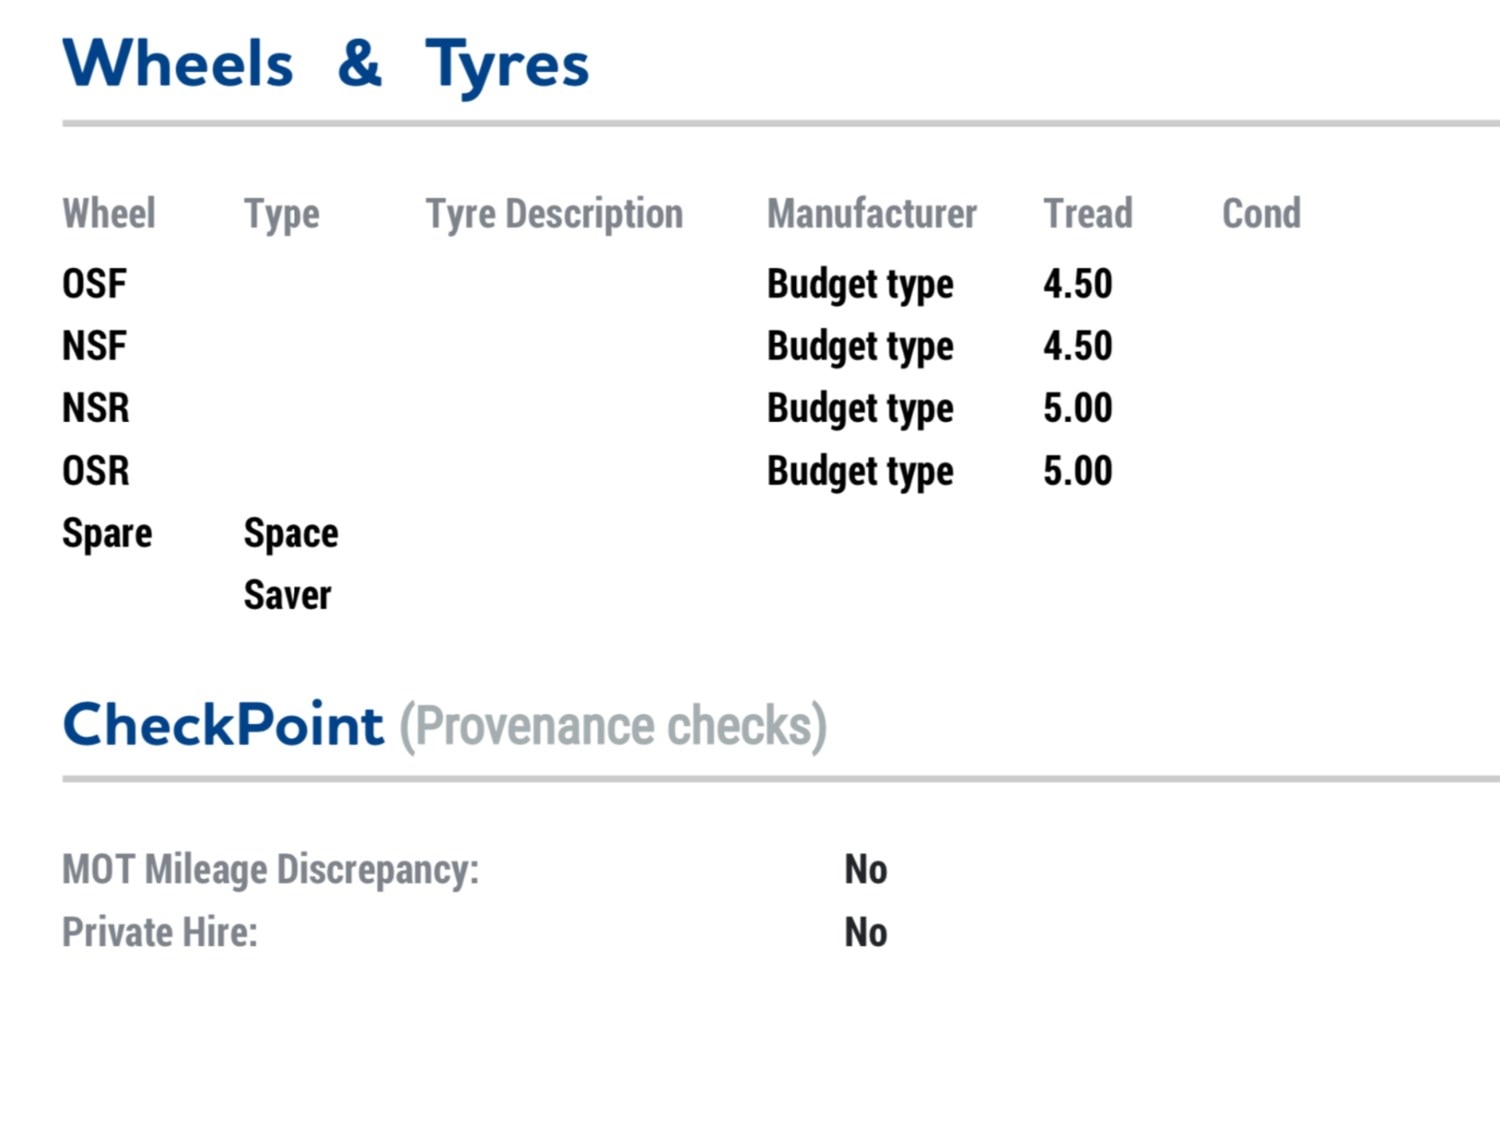Select the MOT Mileage Discrepancy label
The height and width of the screenshot is (1125, 1500).
[271, 871]
